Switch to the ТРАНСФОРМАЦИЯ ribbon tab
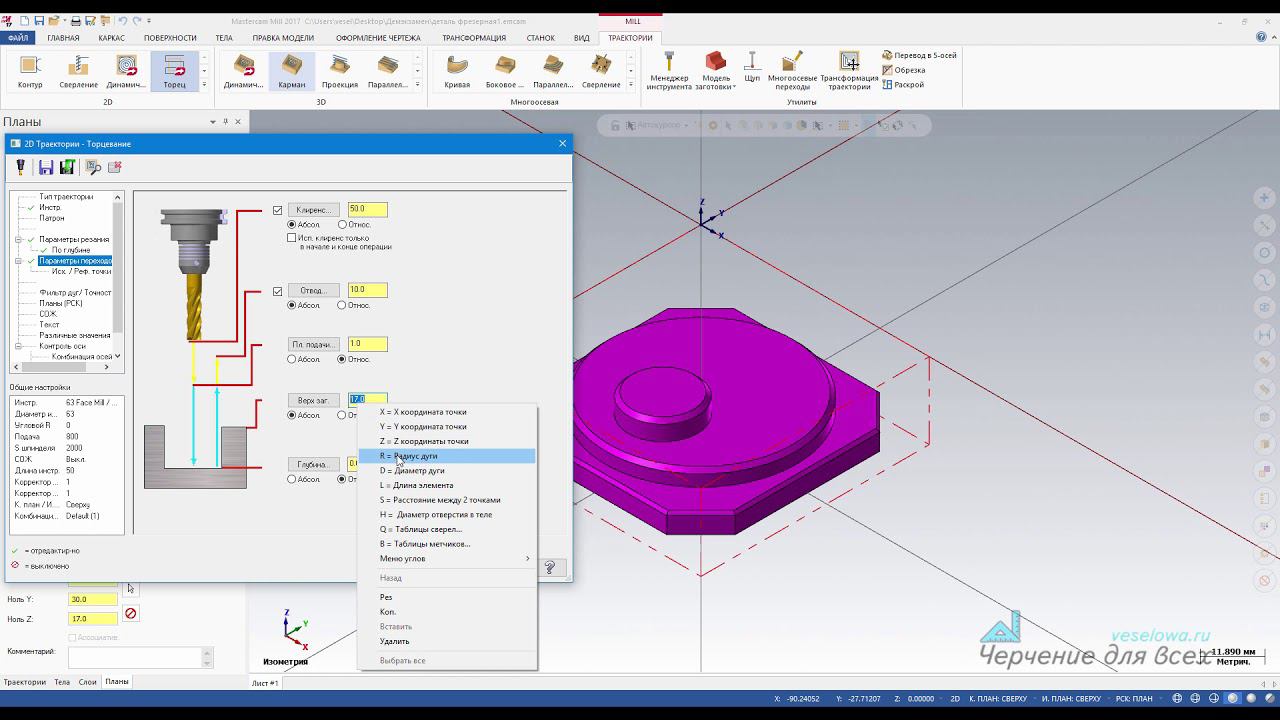The image size is (1280, 720). (x=474, y=38)
